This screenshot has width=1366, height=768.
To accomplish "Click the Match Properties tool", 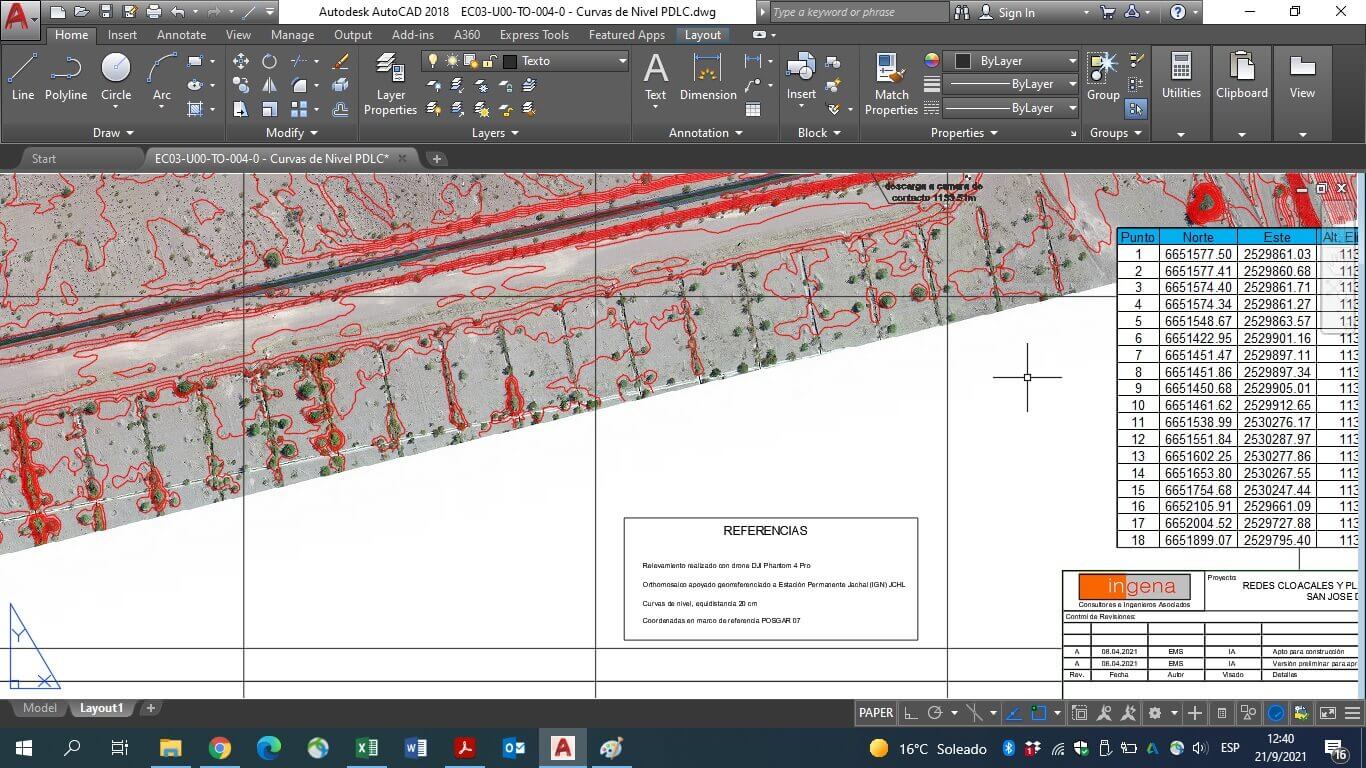I will pos(890,84).
